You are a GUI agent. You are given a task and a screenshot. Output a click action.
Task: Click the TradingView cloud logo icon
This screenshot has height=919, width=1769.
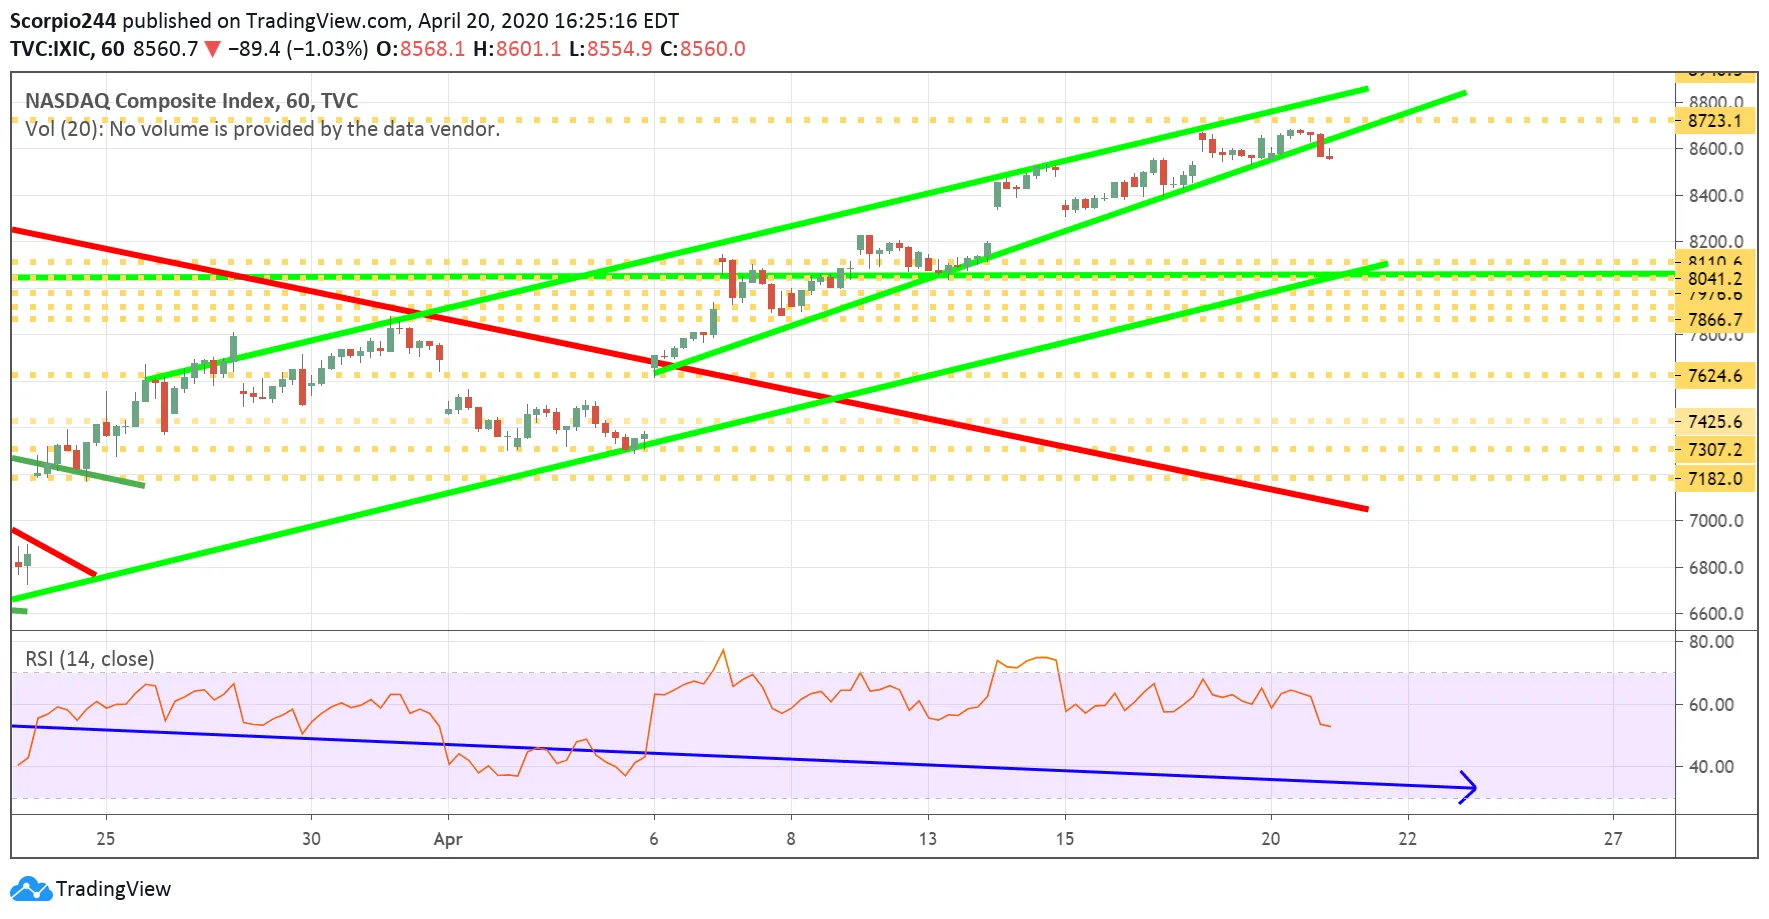(30, 888)
